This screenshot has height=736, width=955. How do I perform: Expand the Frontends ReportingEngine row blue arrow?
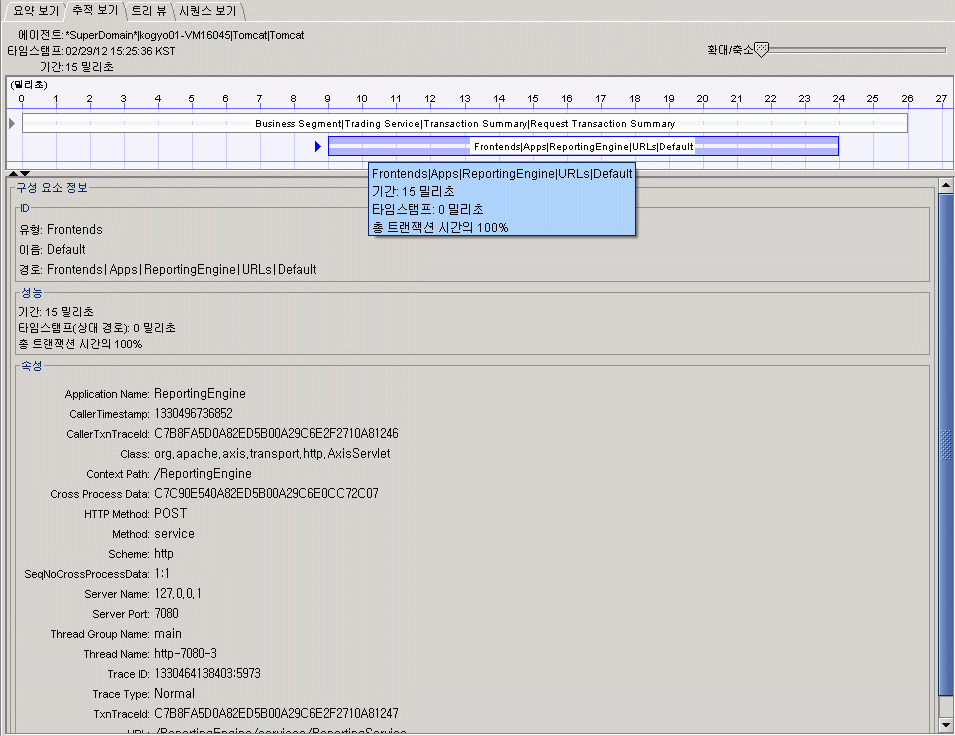pyautogui.click(x=317, y=146)
